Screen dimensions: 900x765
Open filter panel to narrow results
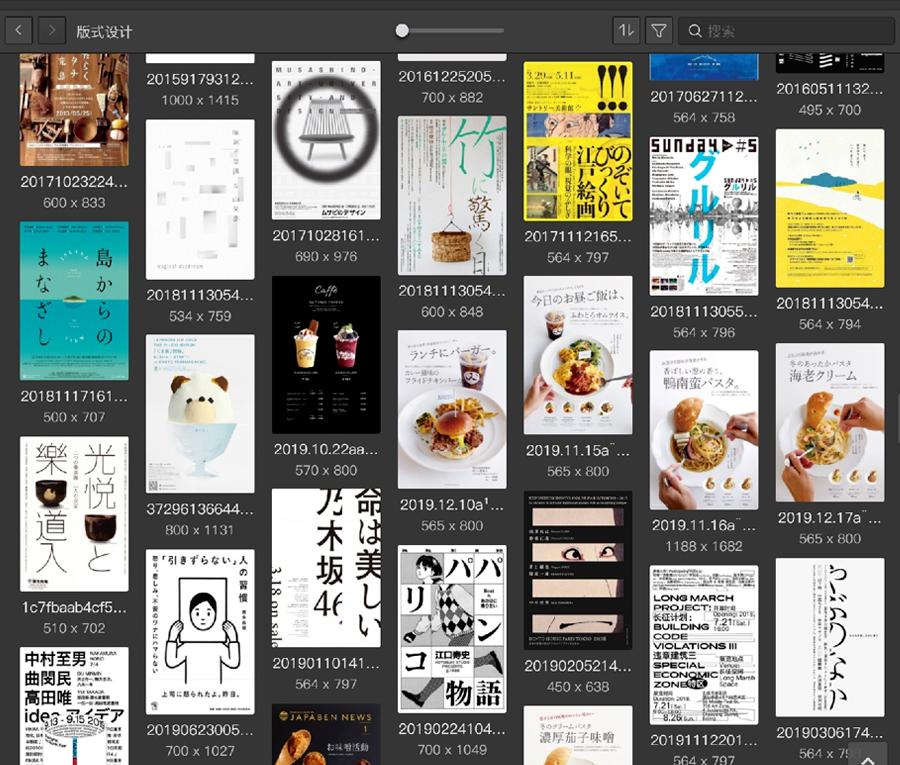659,30
